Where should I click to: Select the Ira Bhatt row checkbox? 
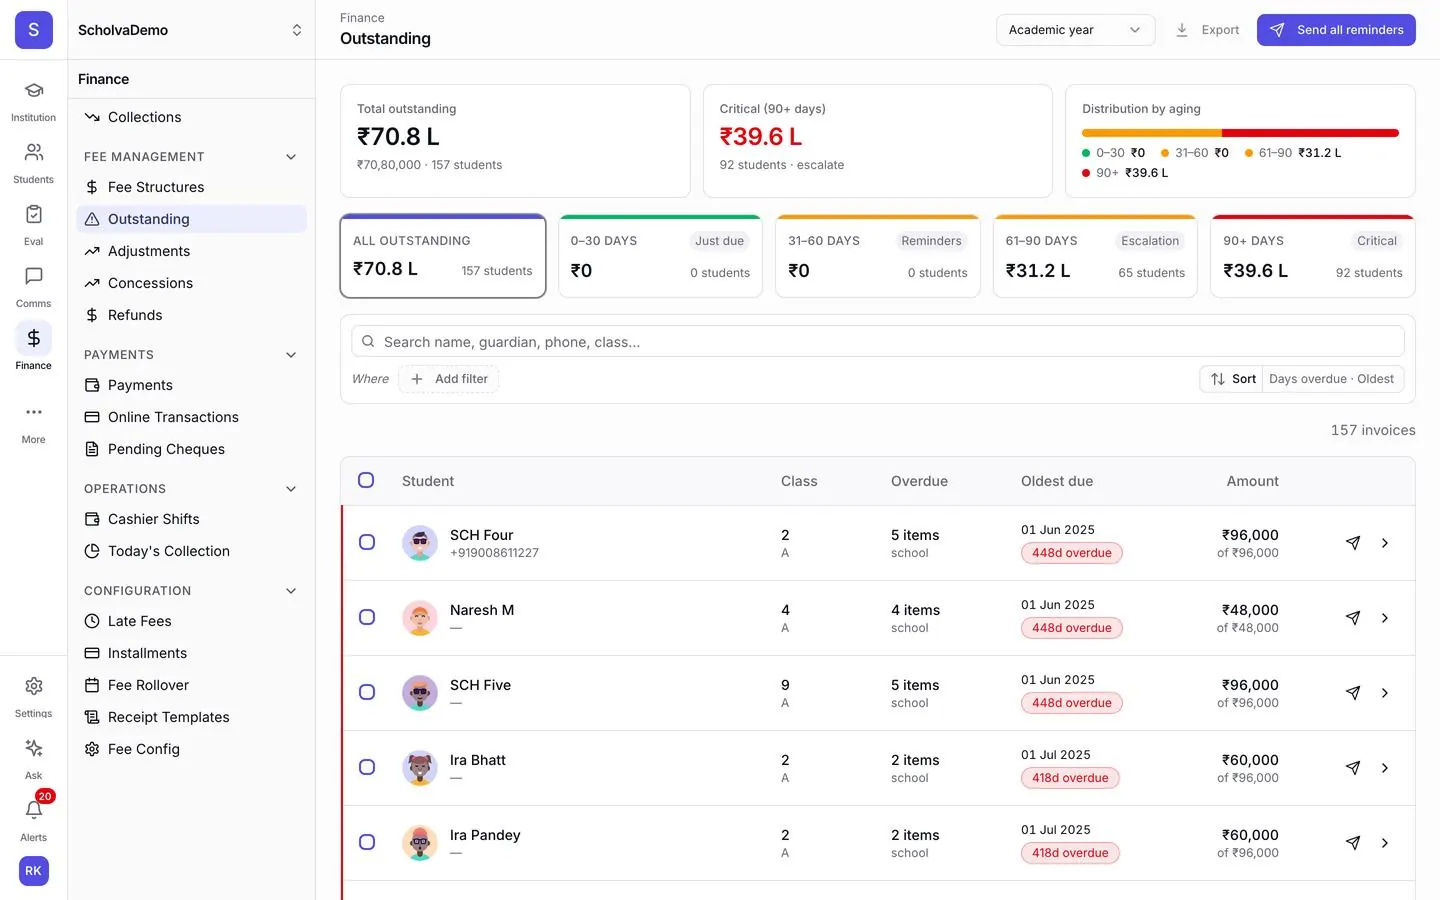(x=367, y=767)
